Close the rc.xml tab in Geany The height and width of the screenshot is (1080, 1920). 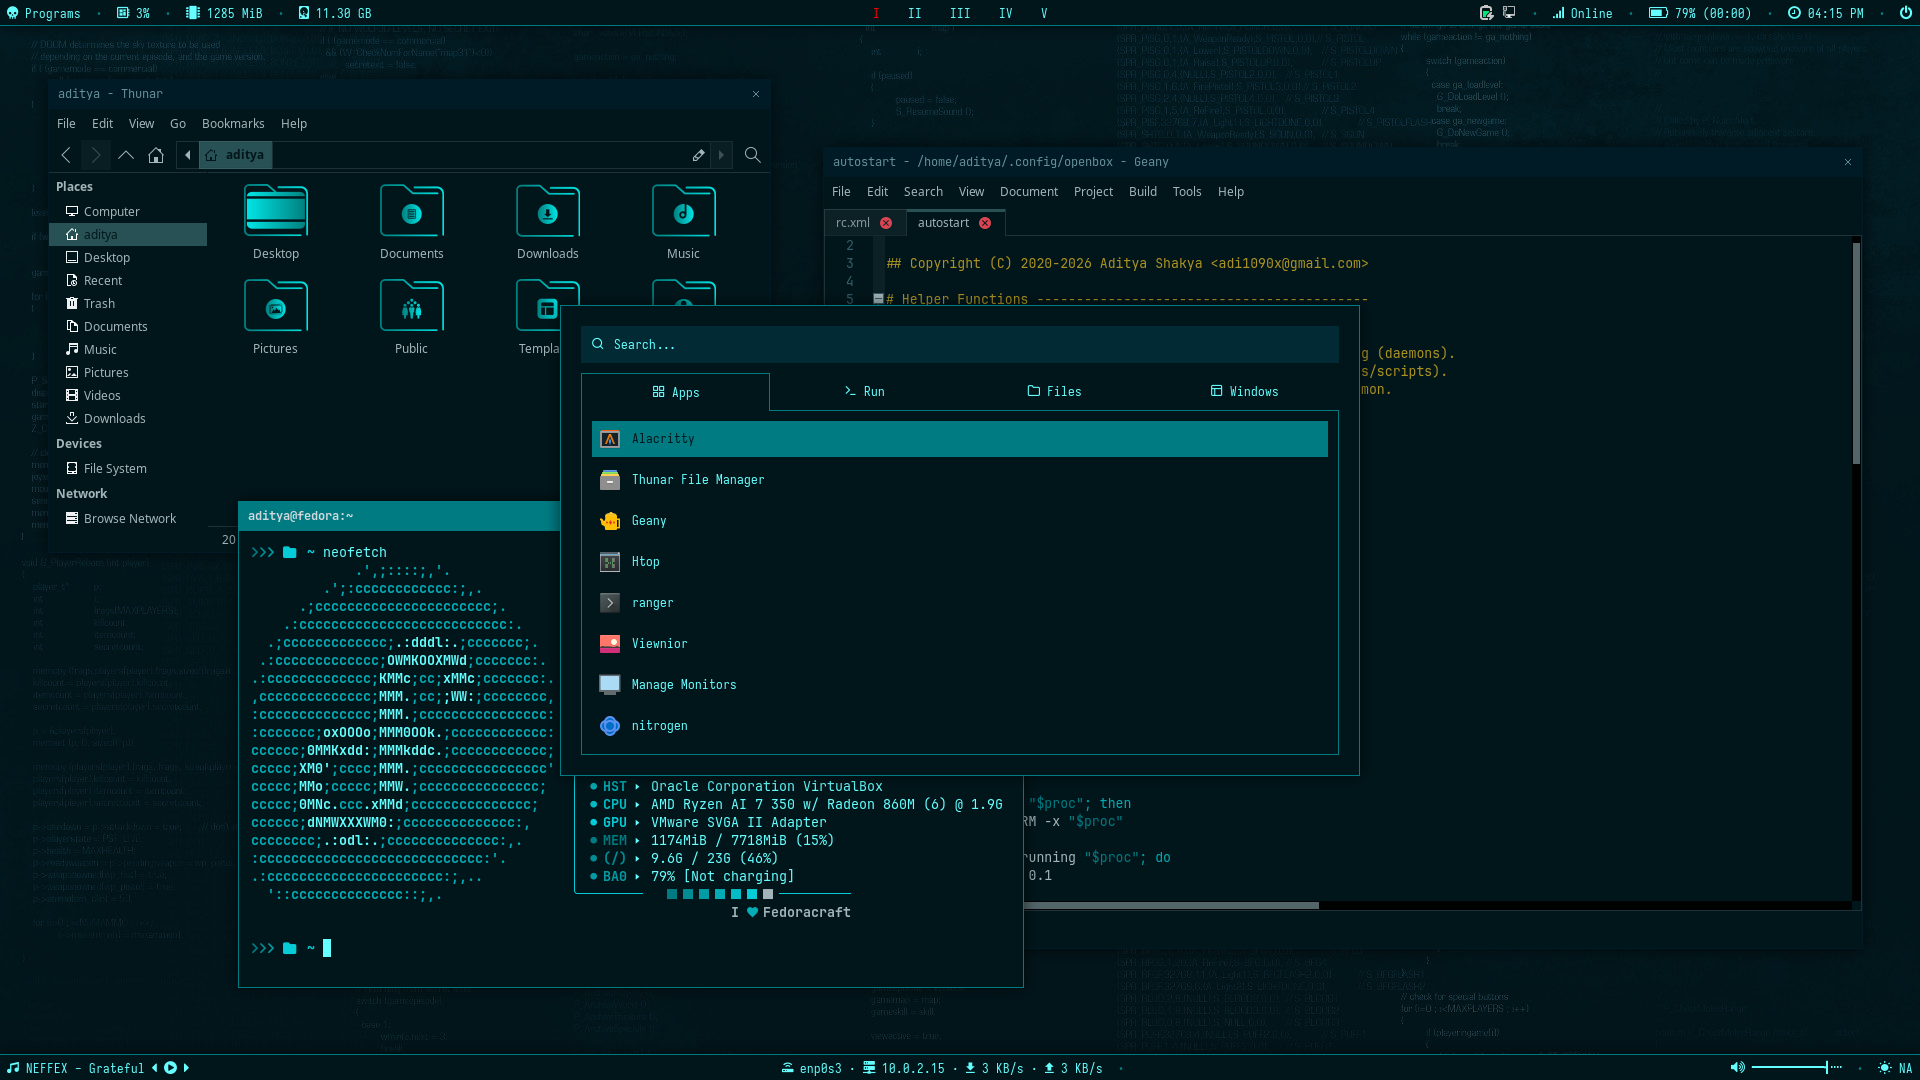(x=886, y=223)
